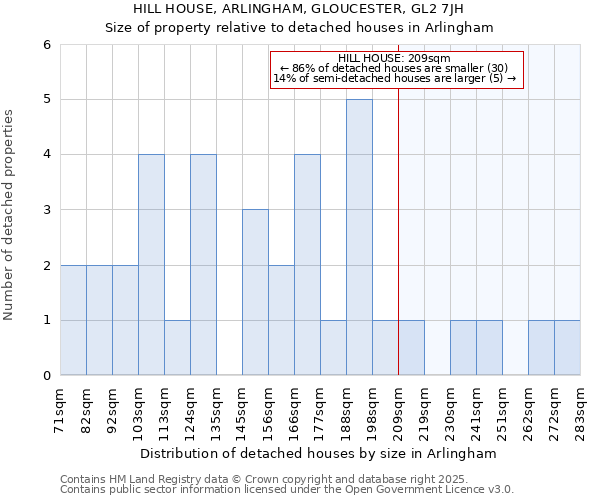Screen dimensions: 600x500
Task: Click the red vertical line marking 209sqm
Action: [399, 250]
